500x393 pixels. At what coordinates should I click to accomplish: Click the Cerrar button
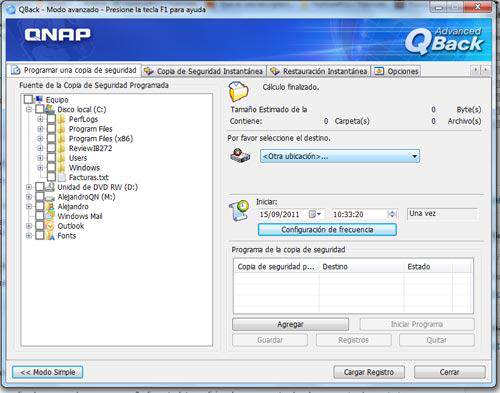450,372
